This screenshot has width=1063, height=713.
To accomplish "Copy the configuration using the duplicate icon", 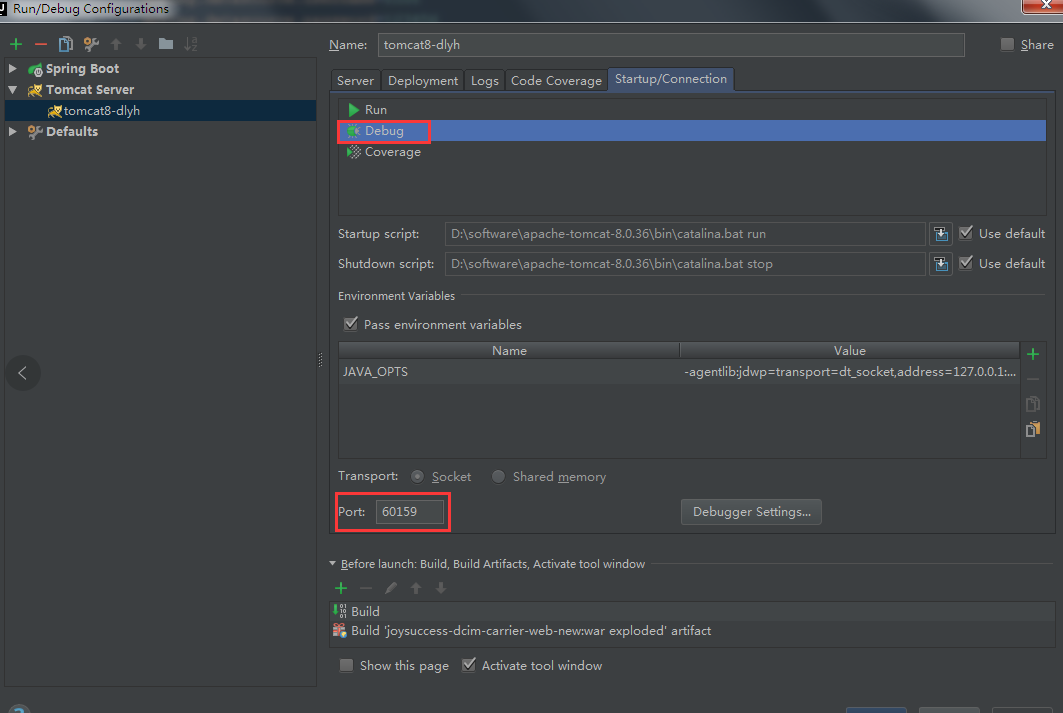I will (x=66, y=44).
